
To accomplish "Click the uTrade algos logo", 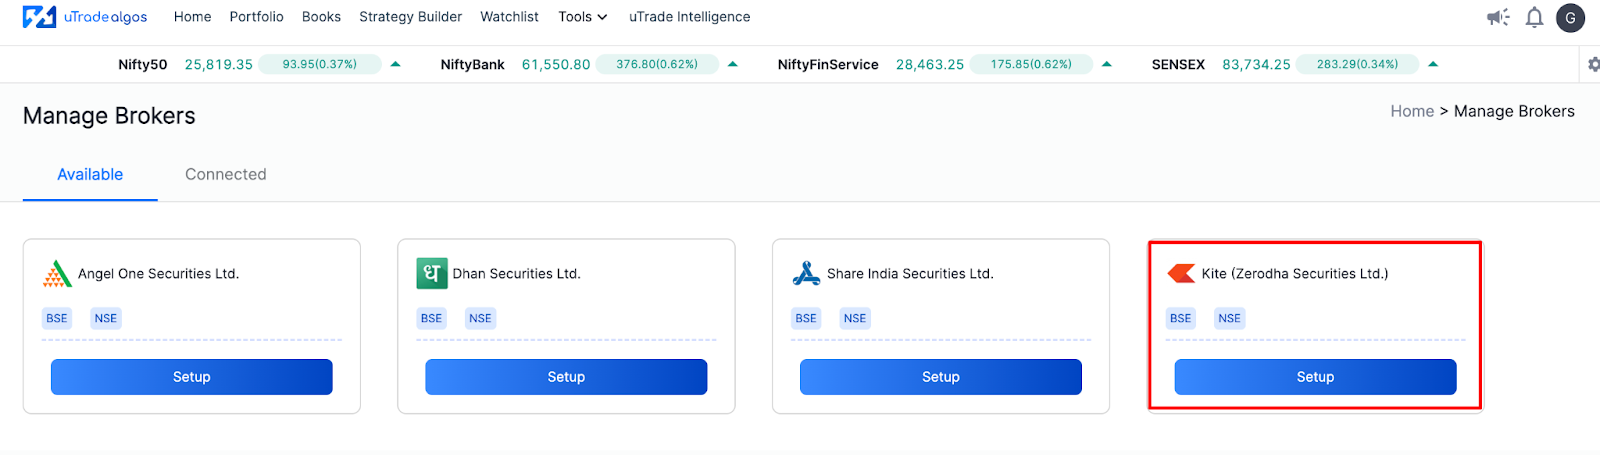I will coord(85,17).
